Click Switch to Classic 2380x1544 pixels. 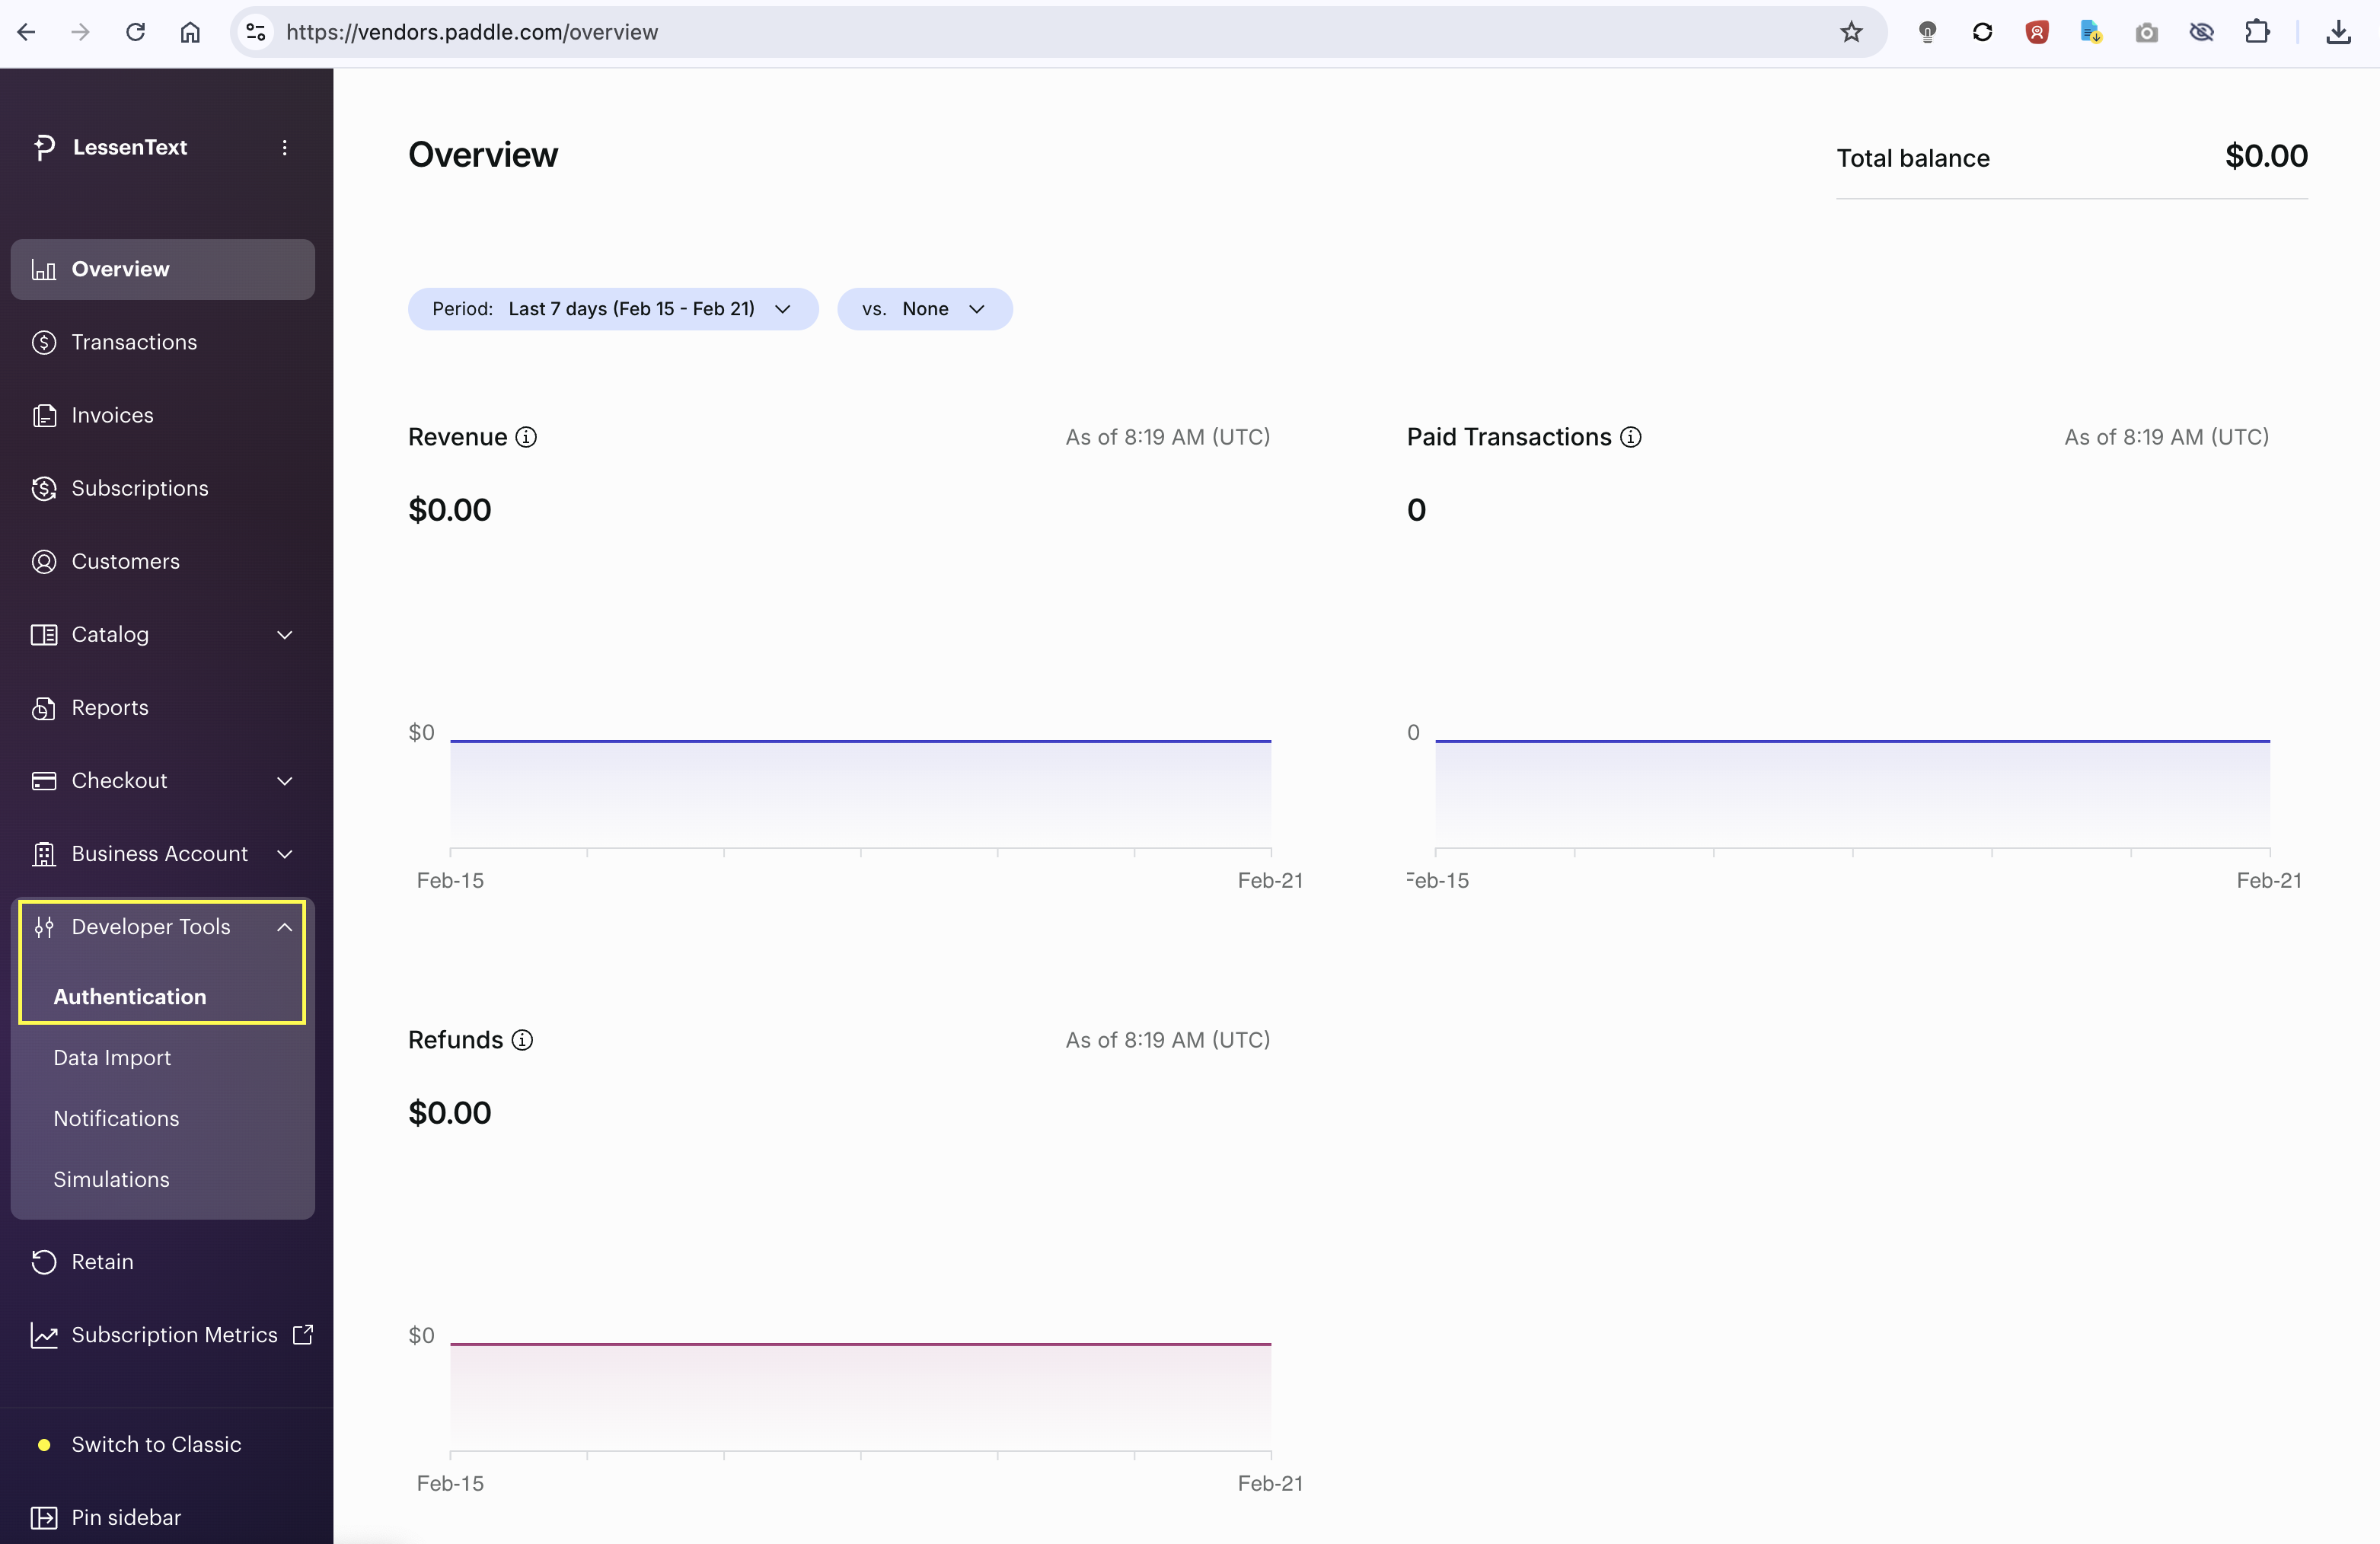[x=155, y=1444]
